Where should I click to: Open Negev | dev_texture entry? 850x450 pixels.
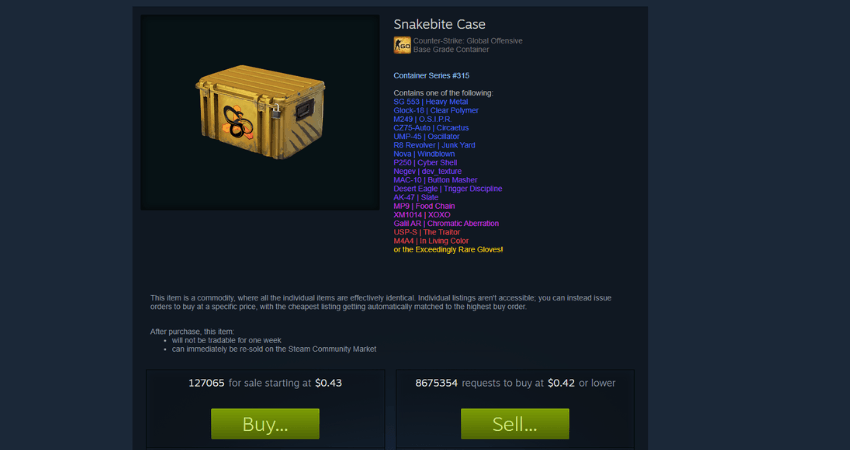pyautogui.click(x=427, y=171)
